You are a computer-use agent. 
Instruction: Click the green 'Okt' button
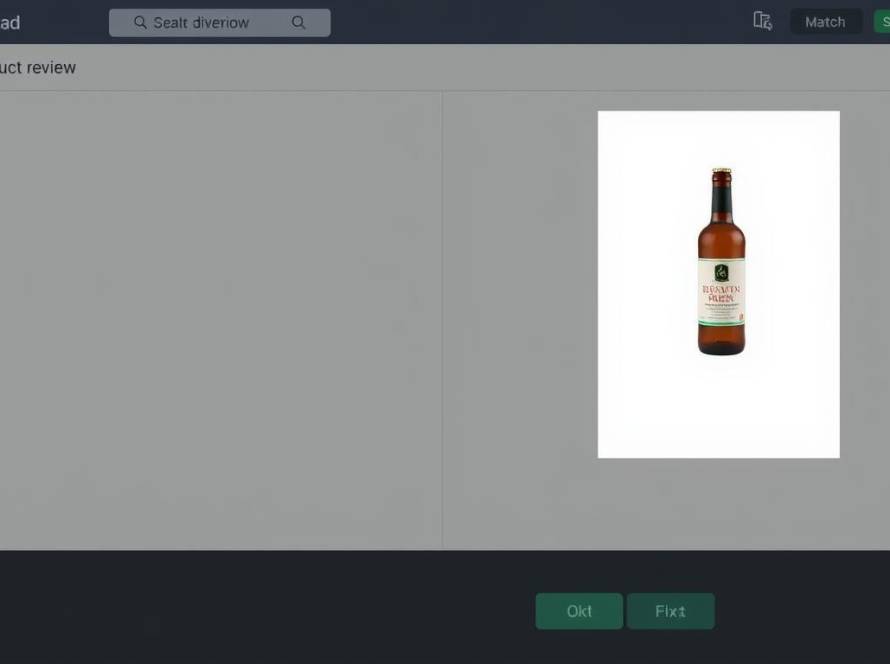click(579, 611)
